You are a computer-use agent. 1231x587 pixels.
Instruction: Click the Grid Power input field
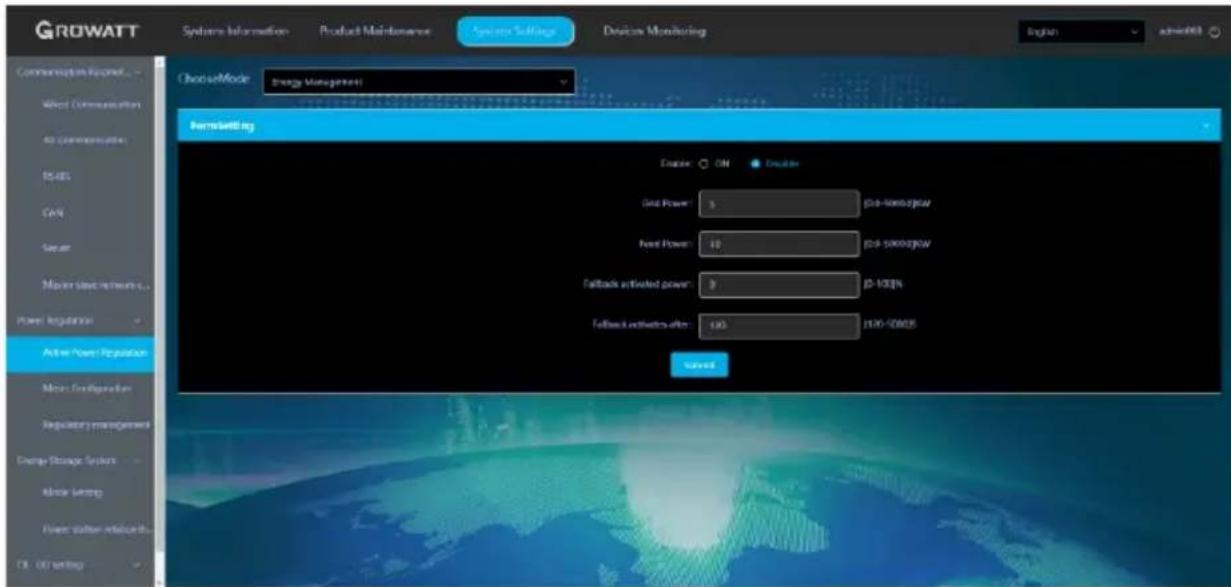[x=777, y=203]
